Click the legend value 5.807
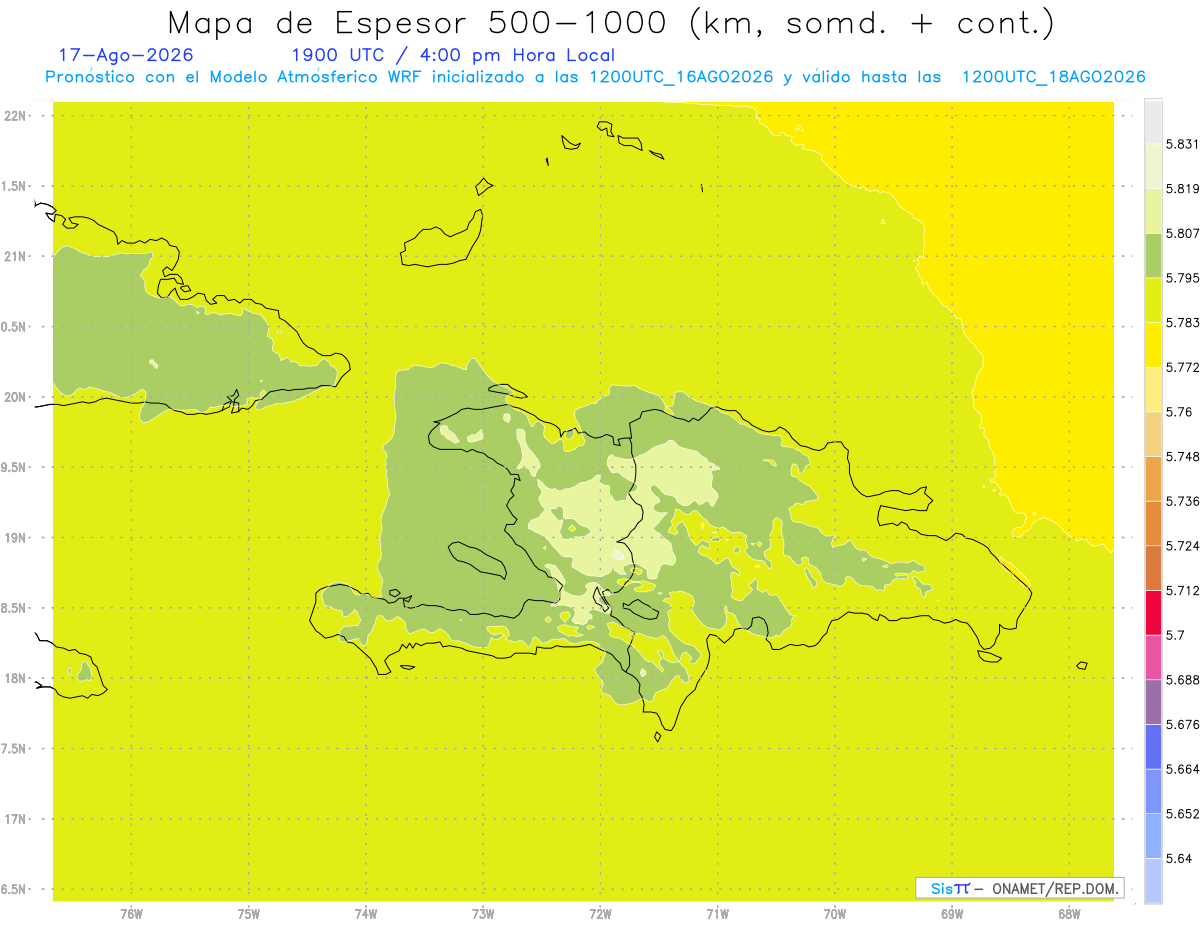Viewport: 1200px width, 927px height. 1182,233
